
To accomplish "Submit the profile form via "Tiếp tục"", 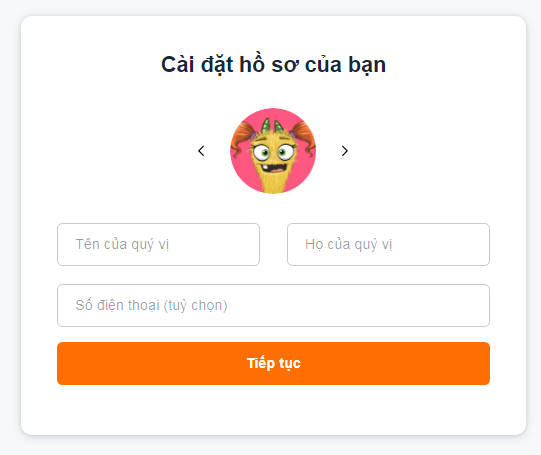I will coord(273,363).
